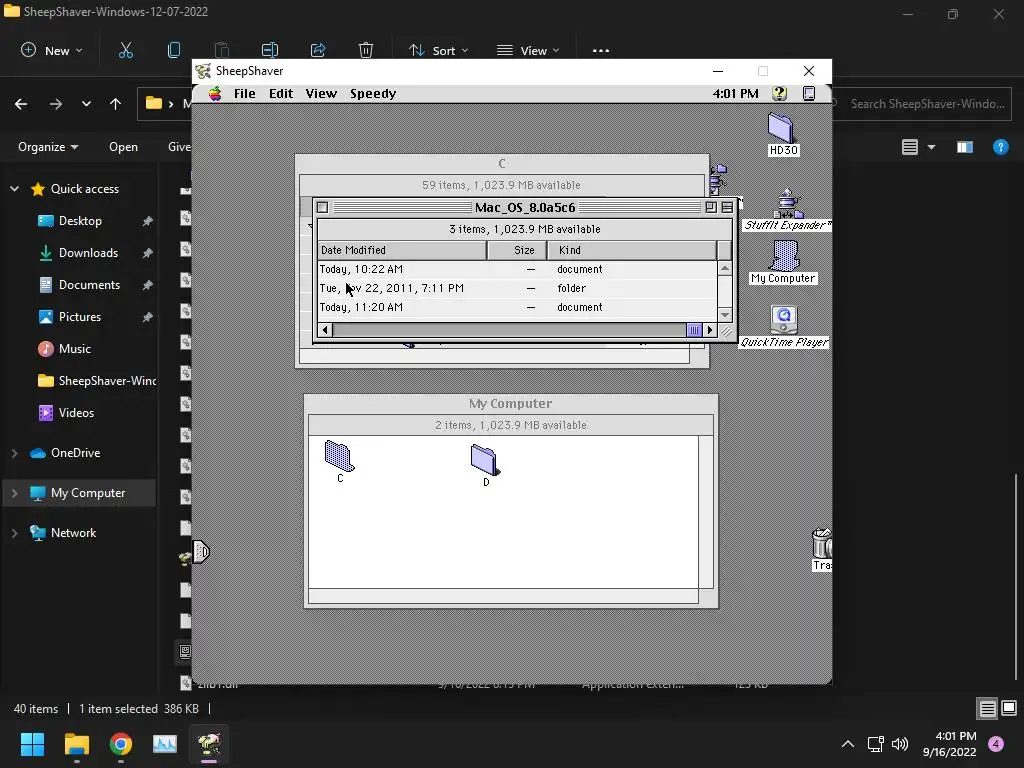
Task: Expand My Computer in sidebar
Action: click(x=14, y=493)
